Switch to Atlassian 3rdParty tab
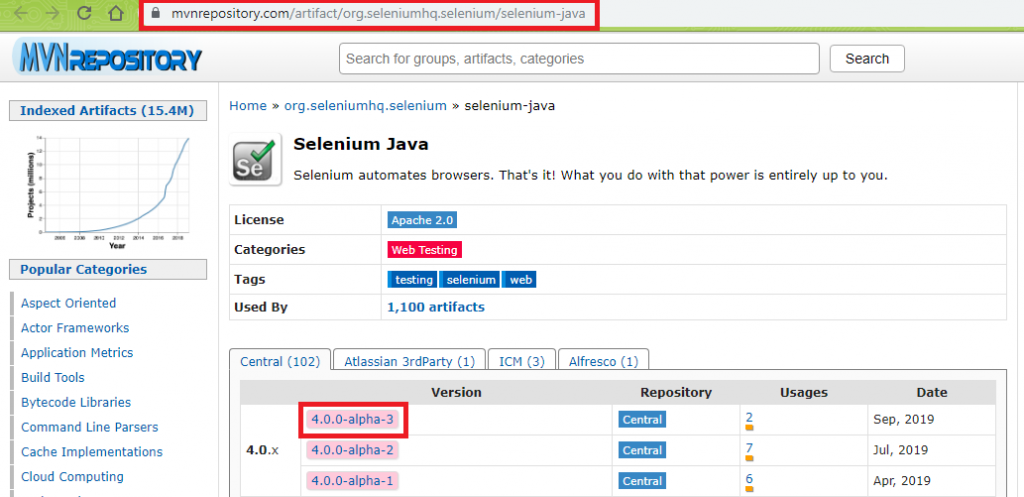1024x497 pixels. (409, 361)
